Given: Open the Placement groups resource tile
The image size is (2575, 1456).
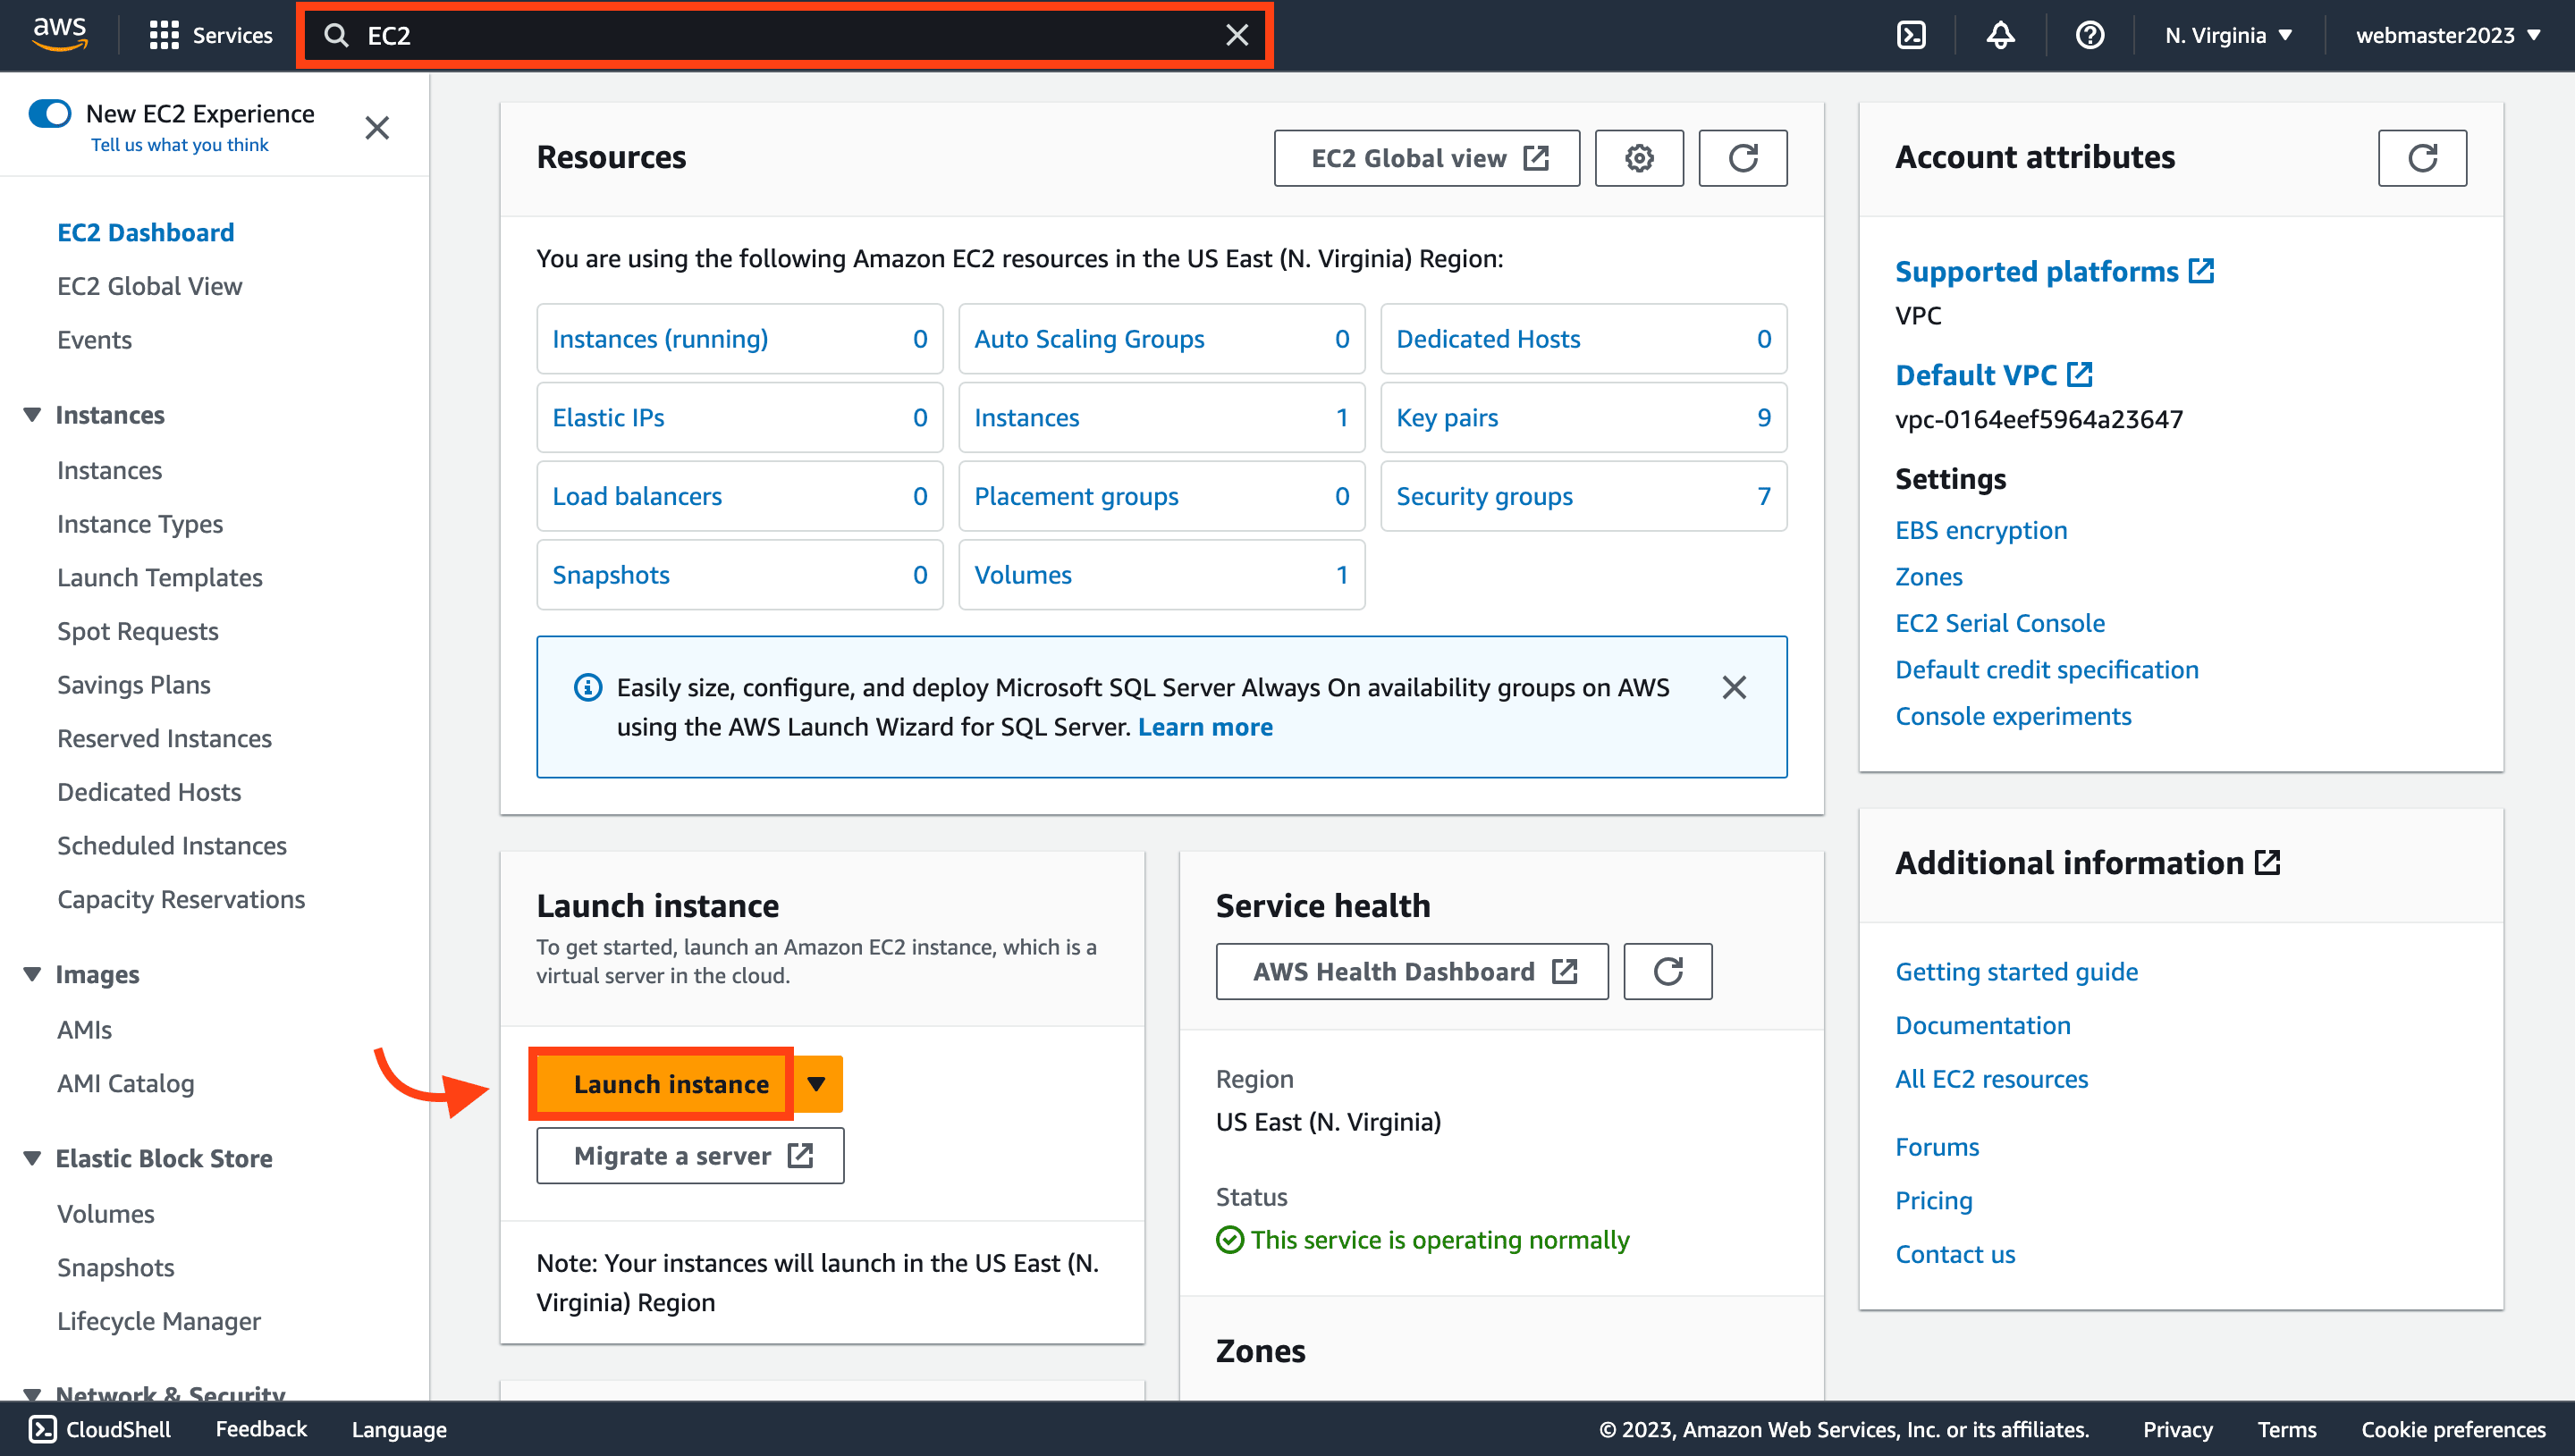Looking at the screenshot, I should (1162, 496).
